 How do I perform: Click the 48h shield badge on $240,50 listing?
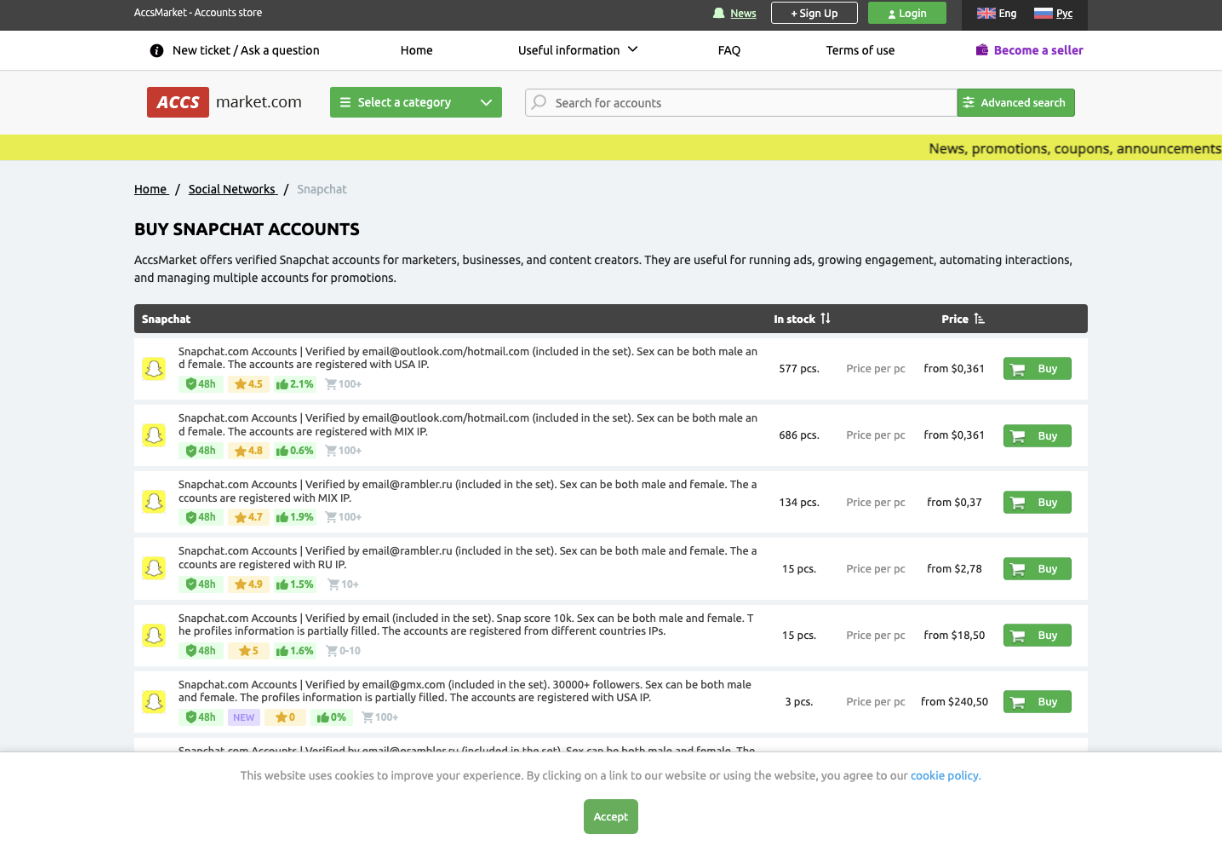[x=201, y=717]
